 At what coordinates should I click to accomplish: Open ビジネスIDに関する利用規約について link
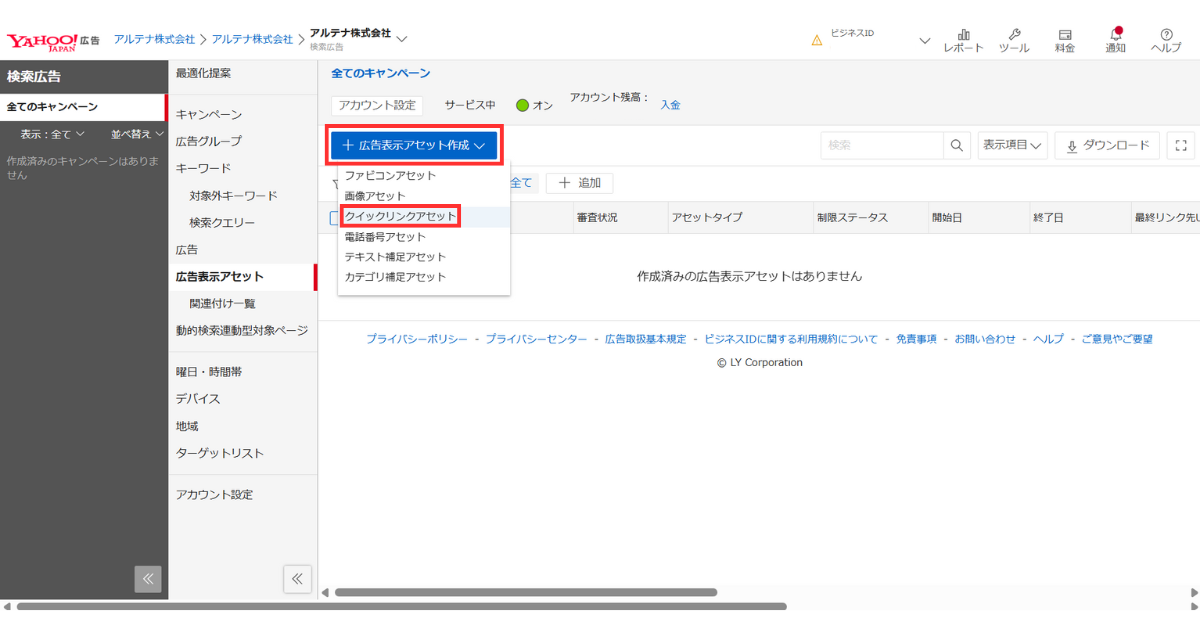pyautogui.click(x=791, y=339)
